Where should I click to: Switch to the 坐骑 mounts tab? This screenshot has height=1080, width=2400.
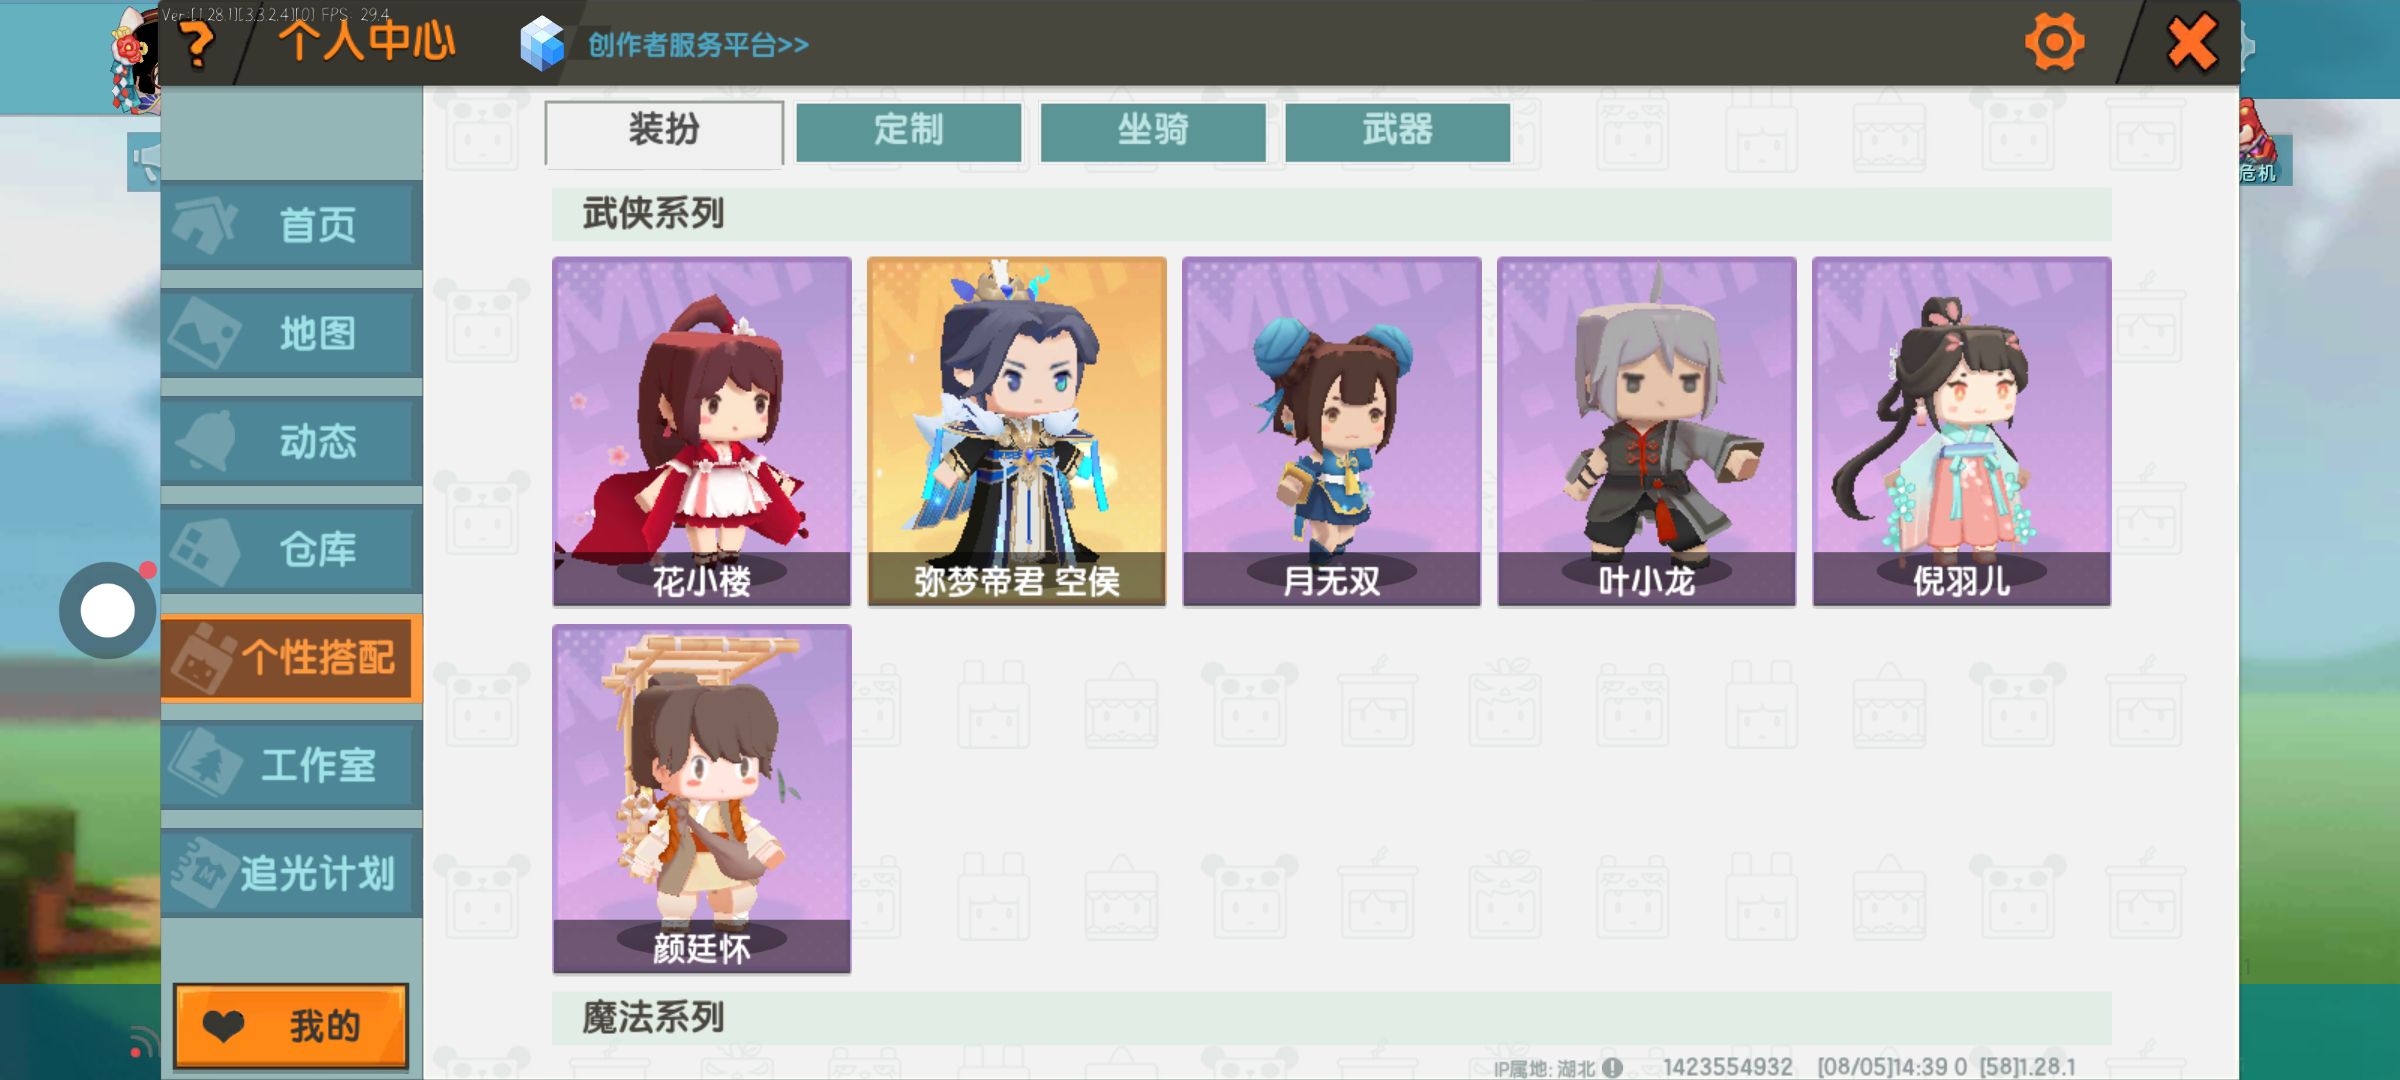1153,131
